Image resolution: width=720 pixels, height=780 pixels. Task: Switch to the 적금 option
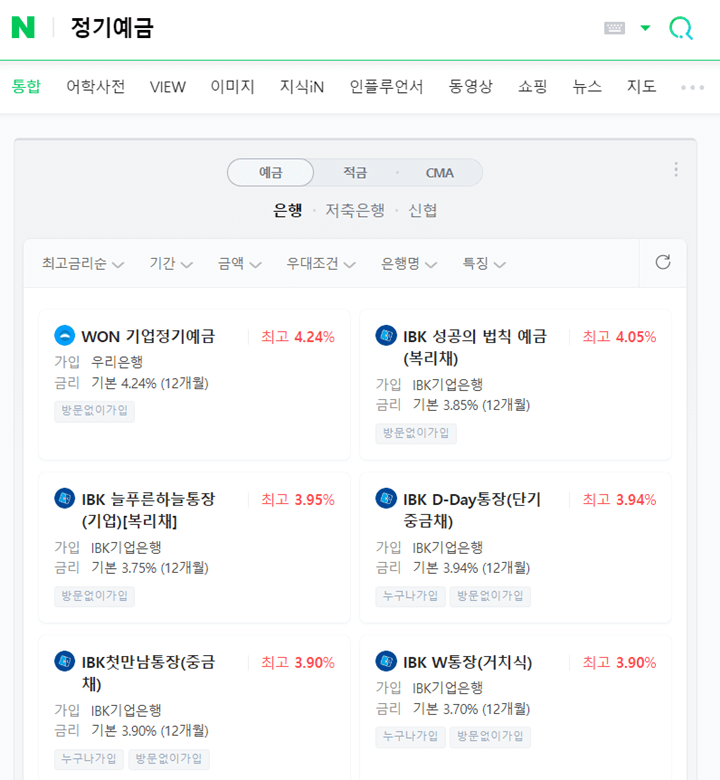click(355, 173)
